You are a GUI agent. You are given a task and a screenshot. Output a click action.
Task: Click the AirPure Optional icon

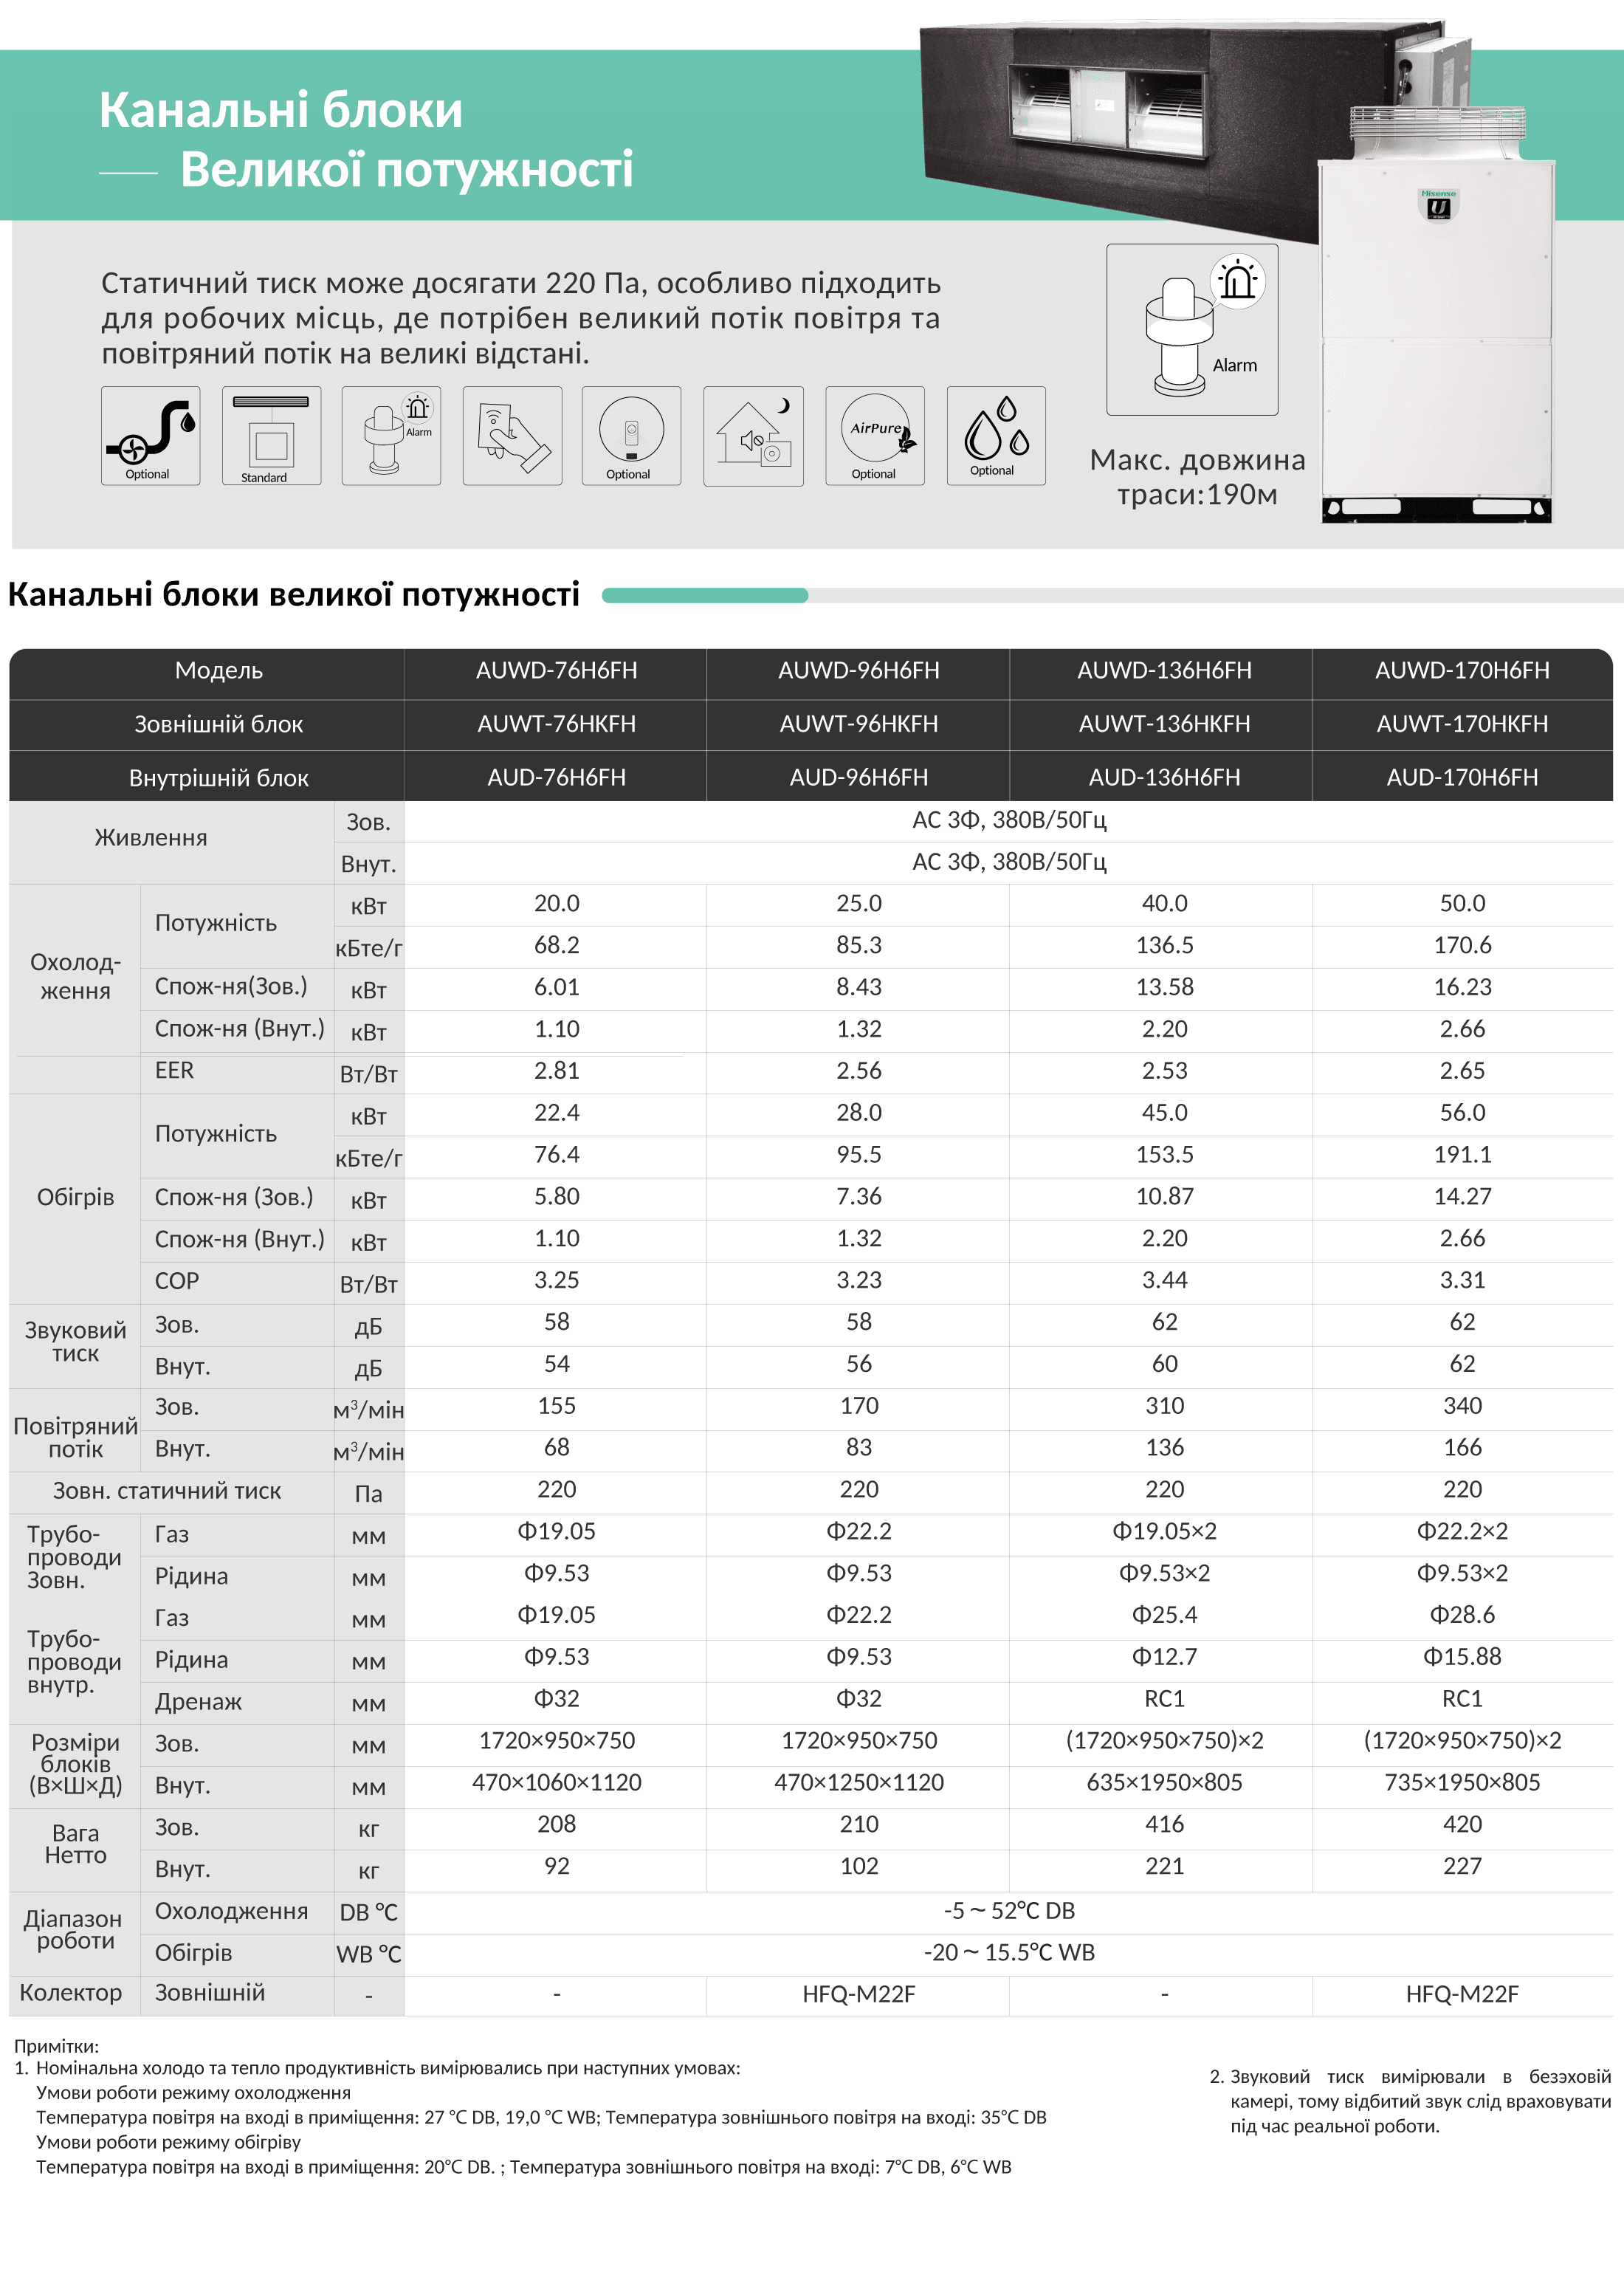[x=875, y=436]
